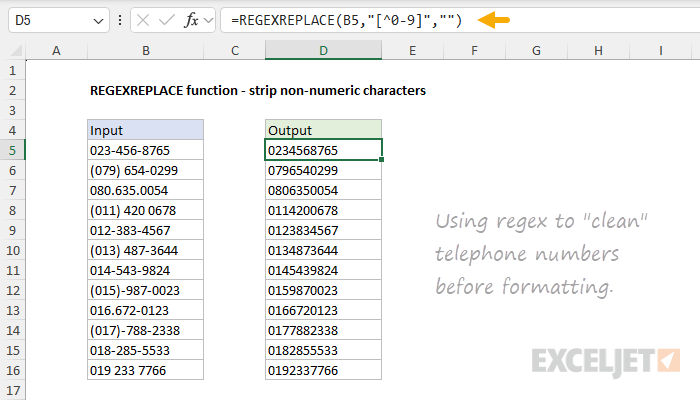Select column G header
The width and height of the screenshot is (700, 400).
coord(537,50)
